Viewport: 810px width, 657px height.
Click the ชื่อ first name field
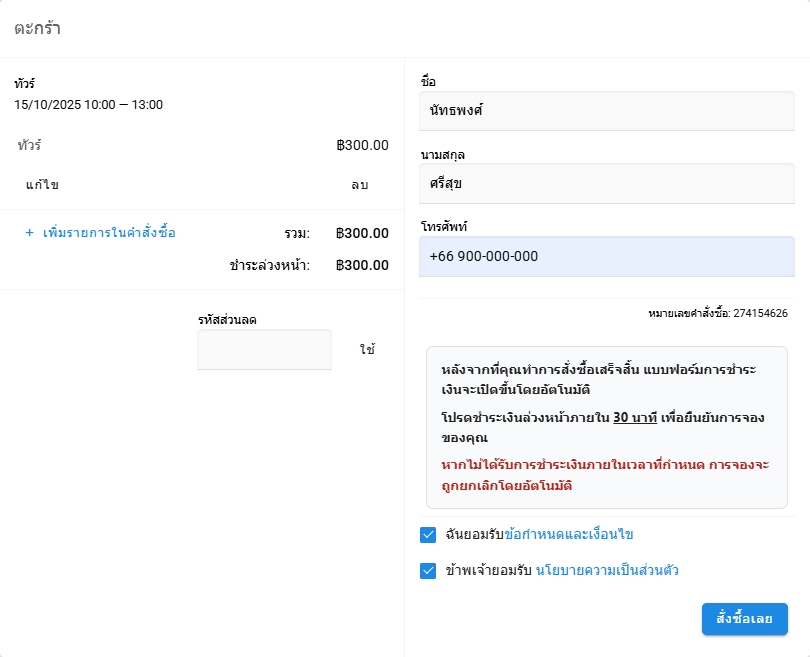click(x=606, y=111)
